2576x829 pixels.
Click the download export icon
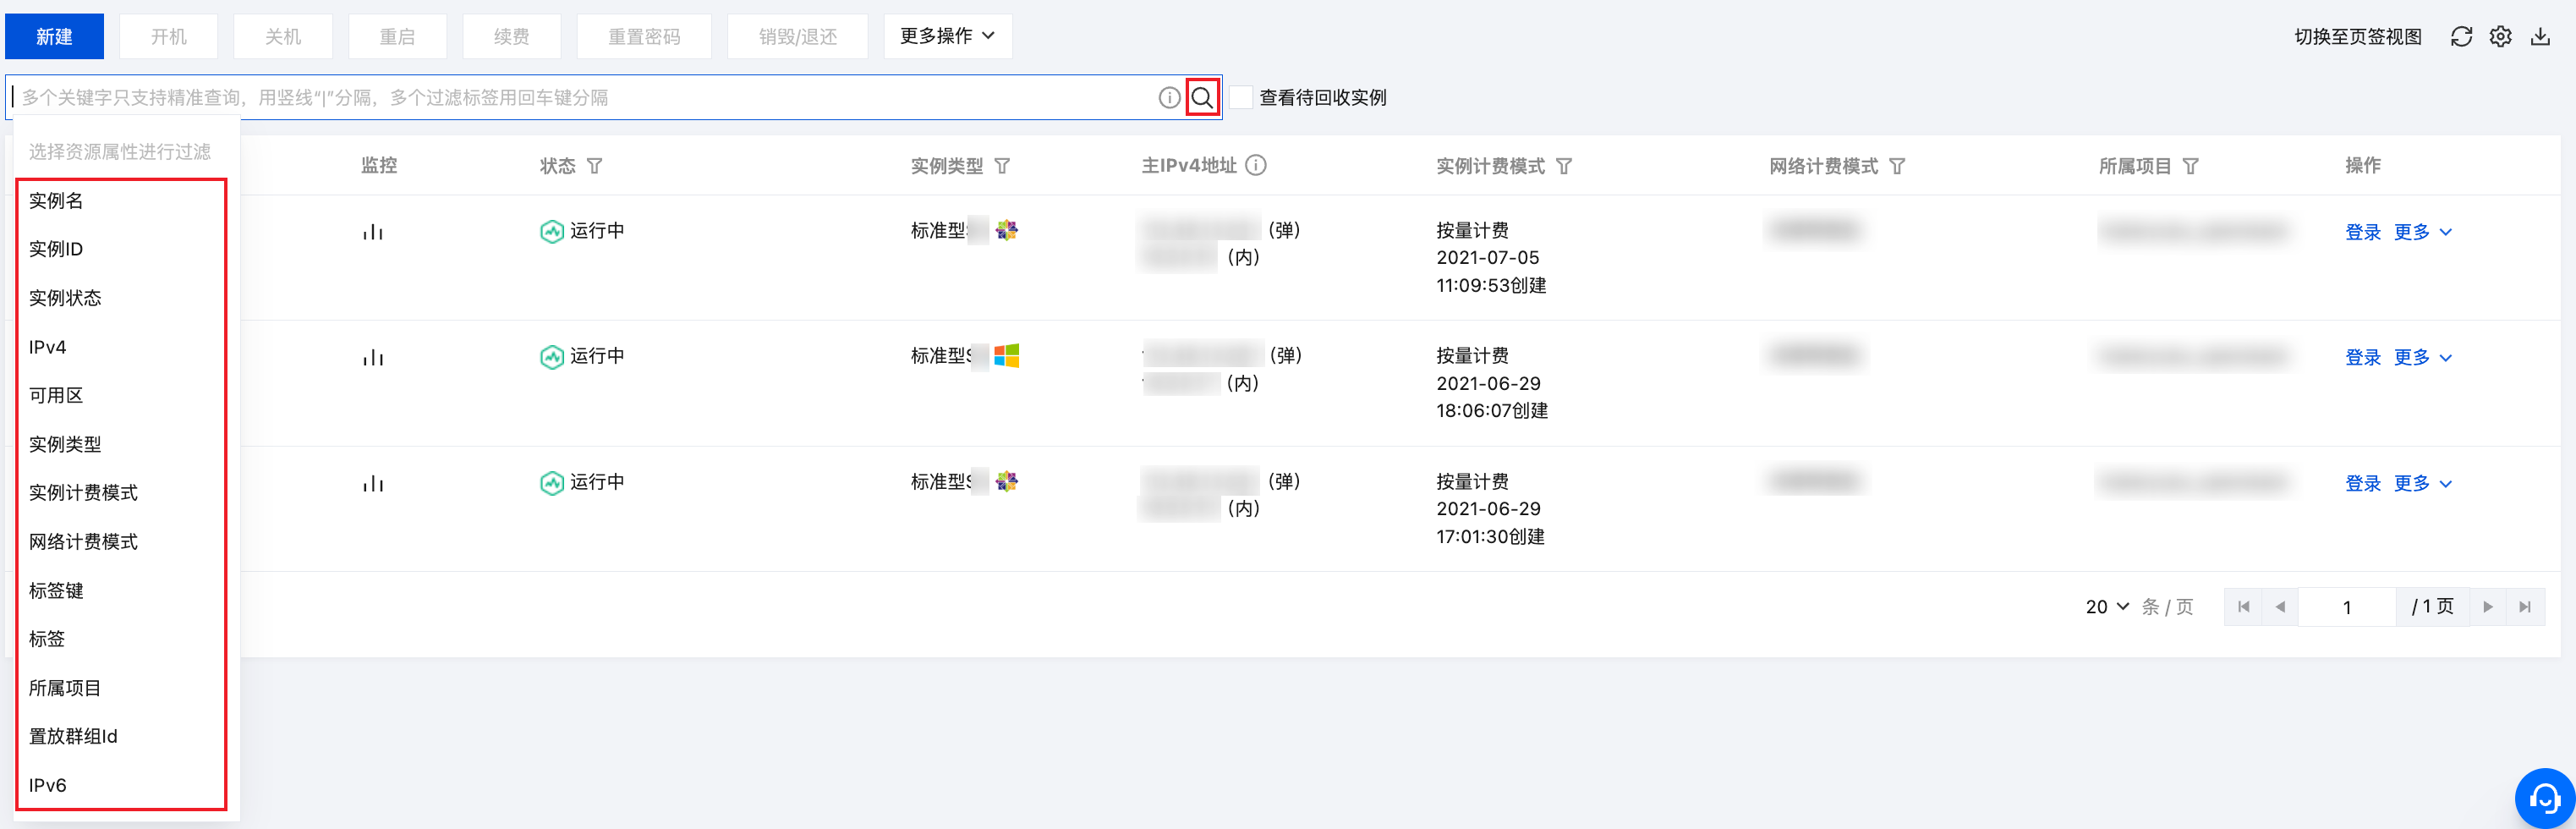click(x=2540, y=37)
